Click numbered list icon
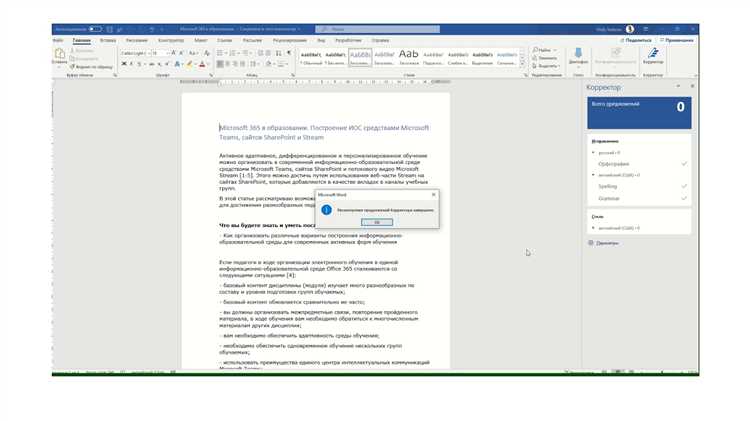The width and height of the screenshot is (750, 421). click(x=232, y=53)
